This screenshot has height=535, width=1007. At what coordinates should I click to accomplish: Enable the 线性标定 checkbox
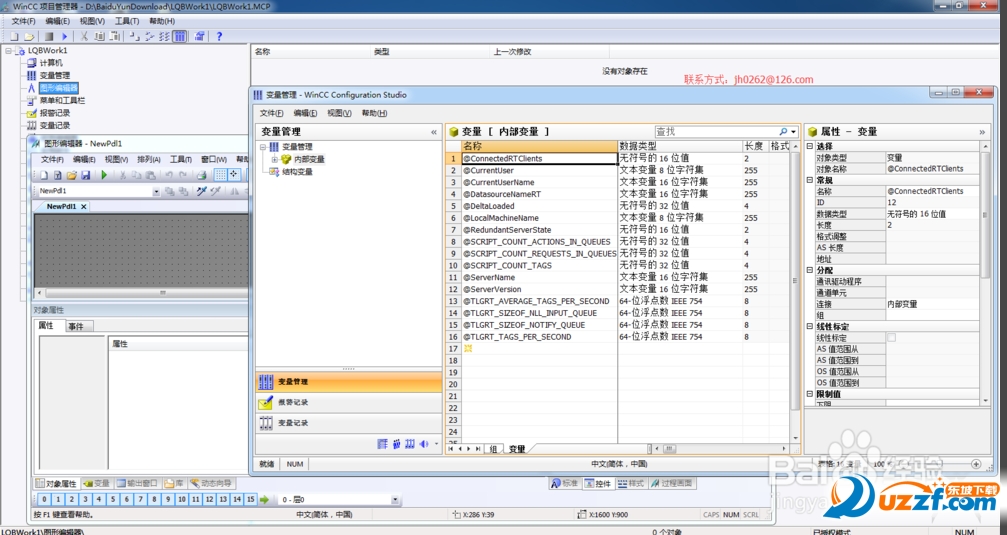[x=891, y=337]
